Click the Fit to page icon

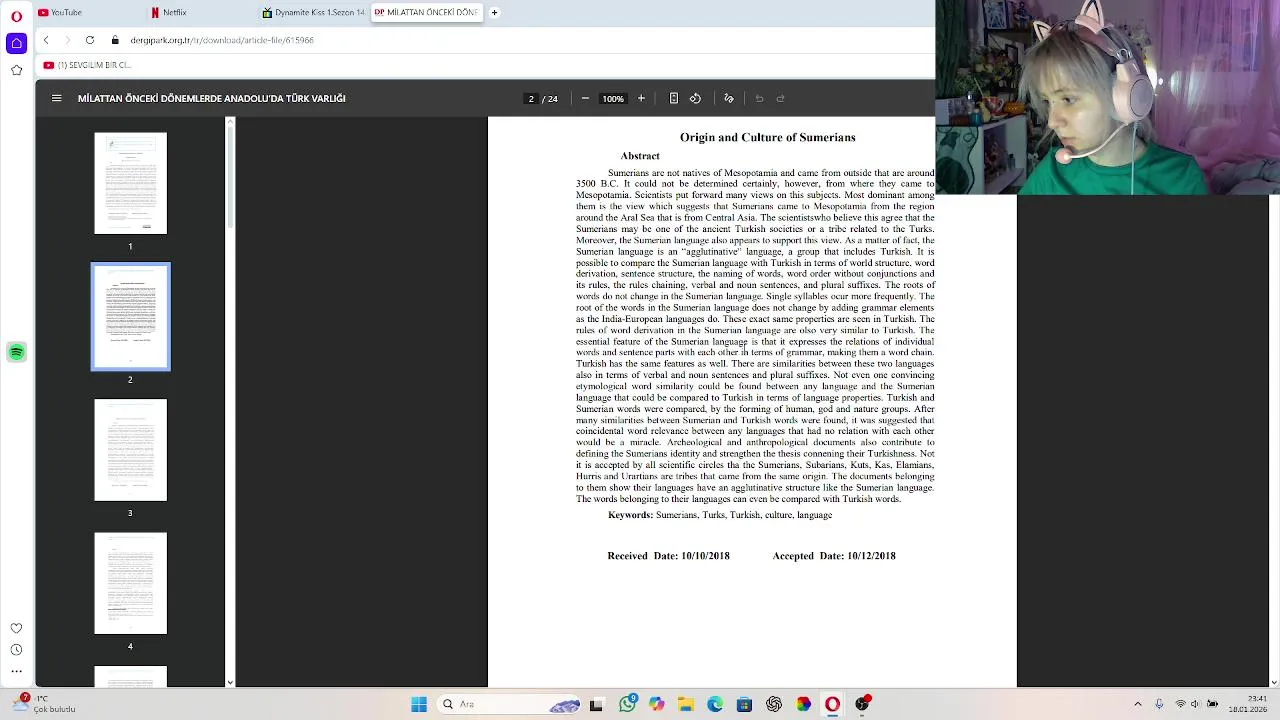pyautogui.click(x=674, y=98)
